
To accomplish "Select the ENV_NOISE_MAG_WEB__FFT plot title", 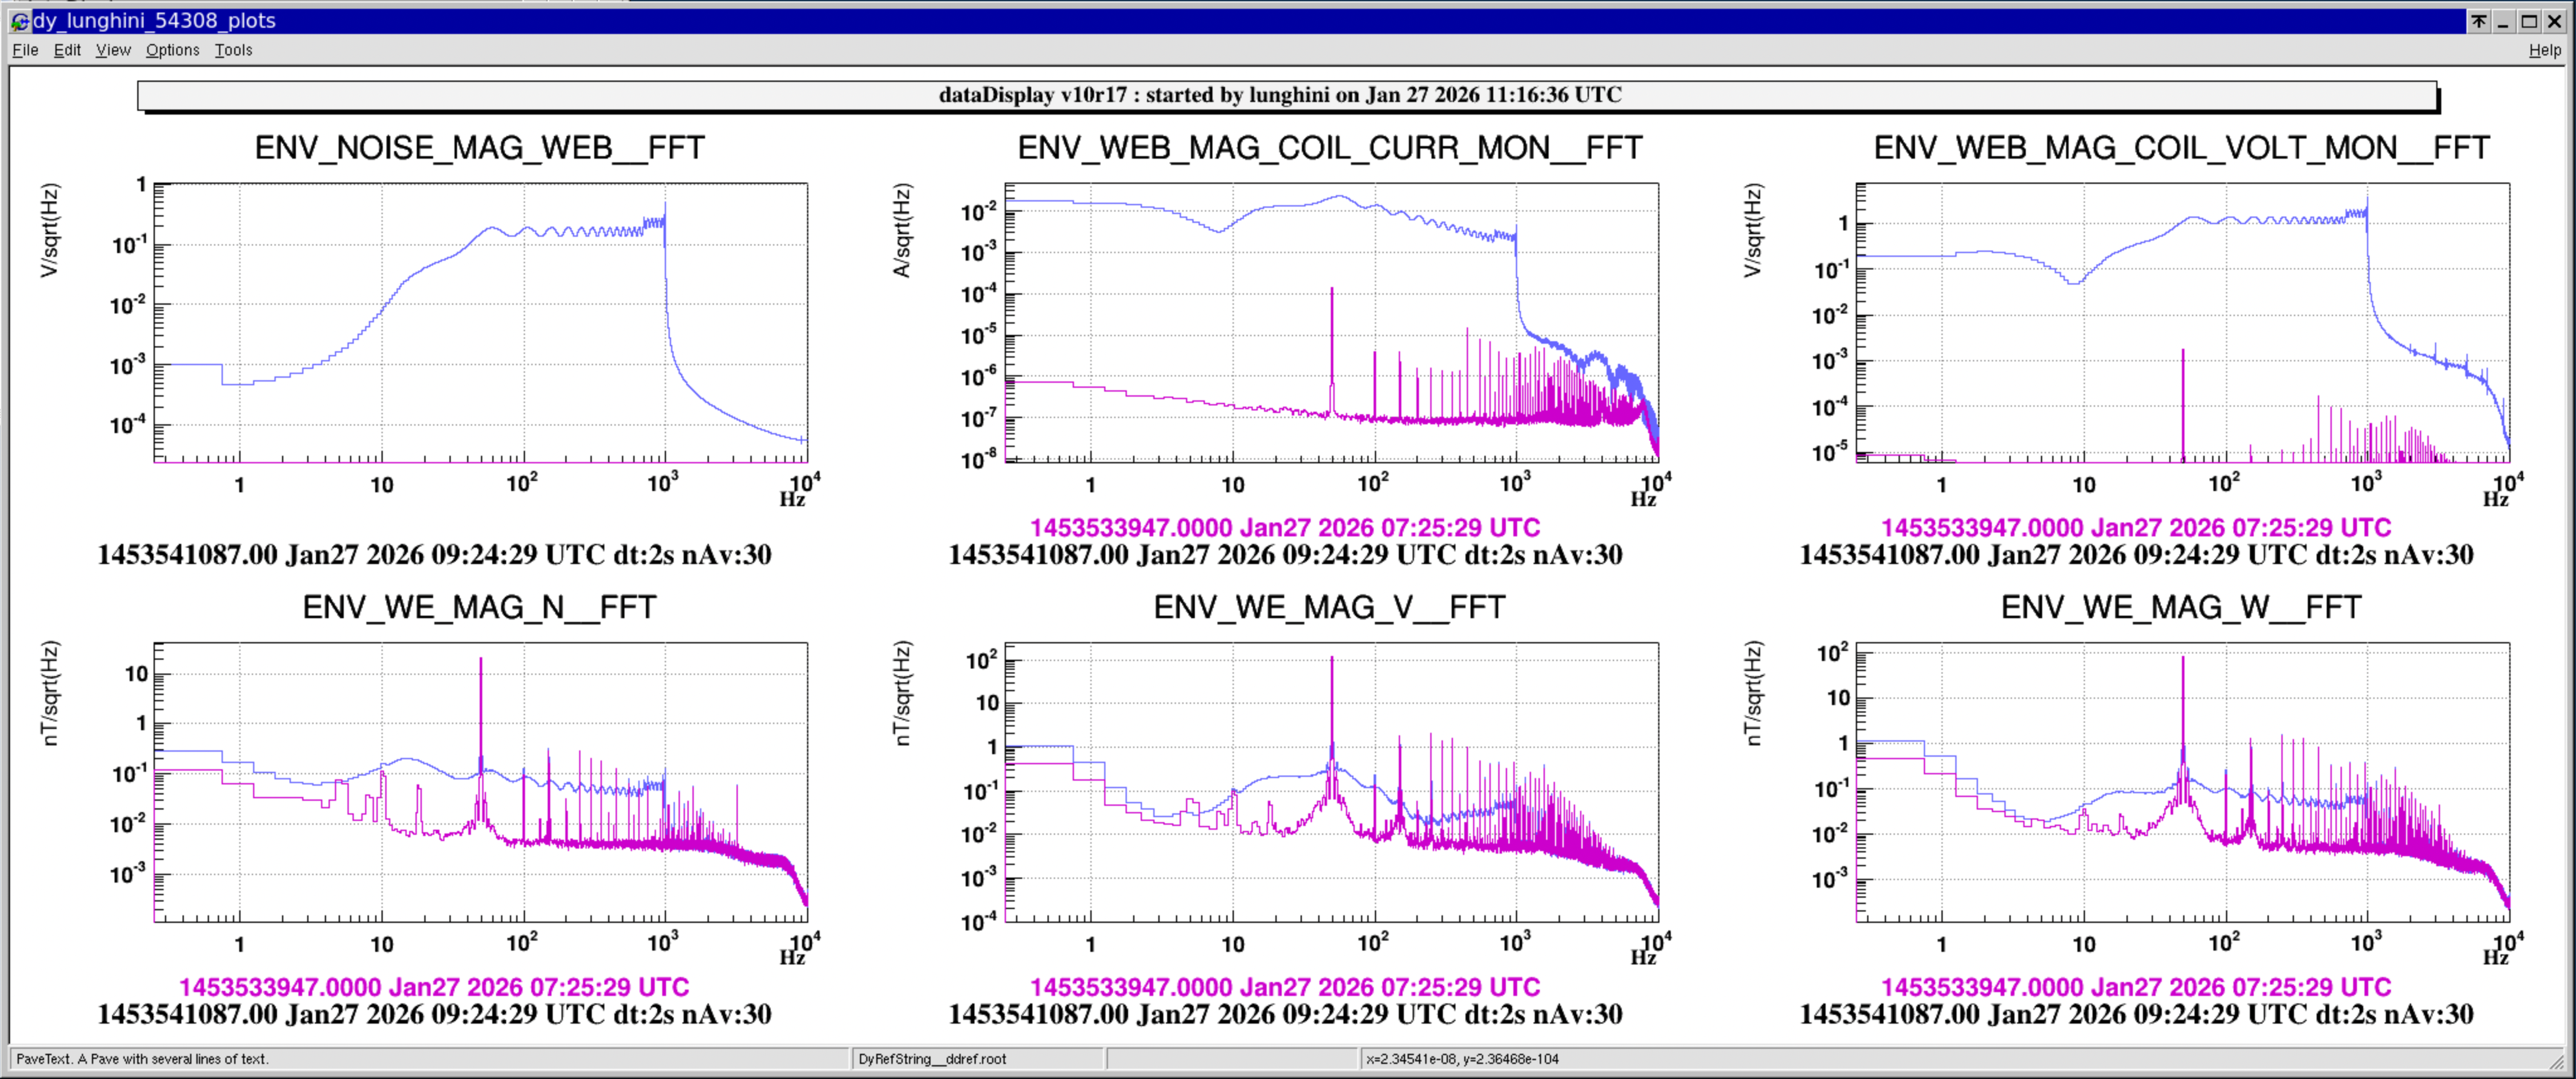I will (x=479, y=148).
